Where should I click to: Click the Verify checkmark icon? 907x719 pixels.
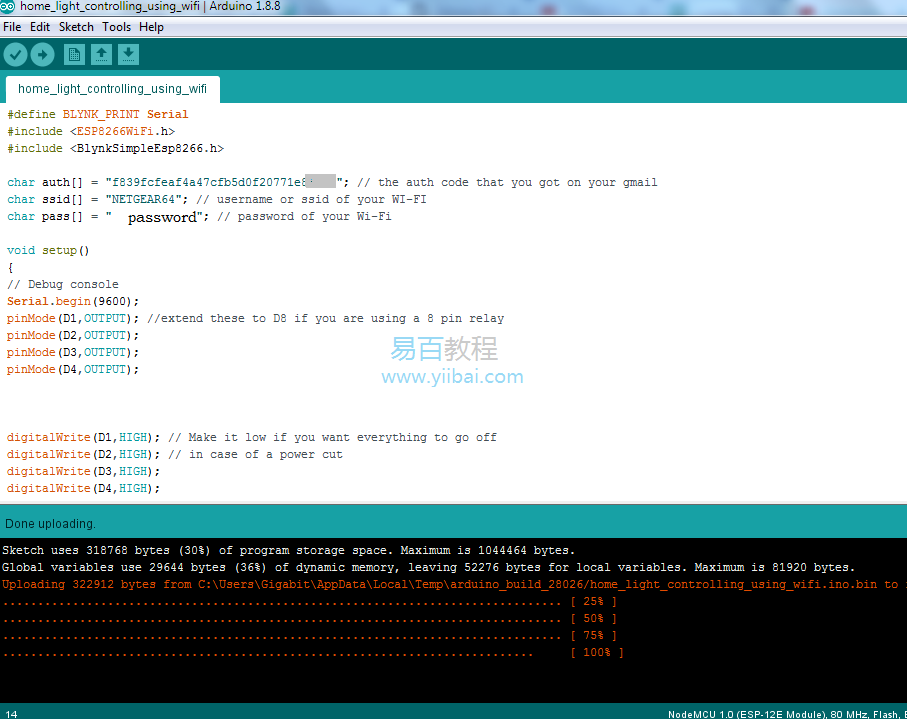pyautogui.click(x=15, y=55)
